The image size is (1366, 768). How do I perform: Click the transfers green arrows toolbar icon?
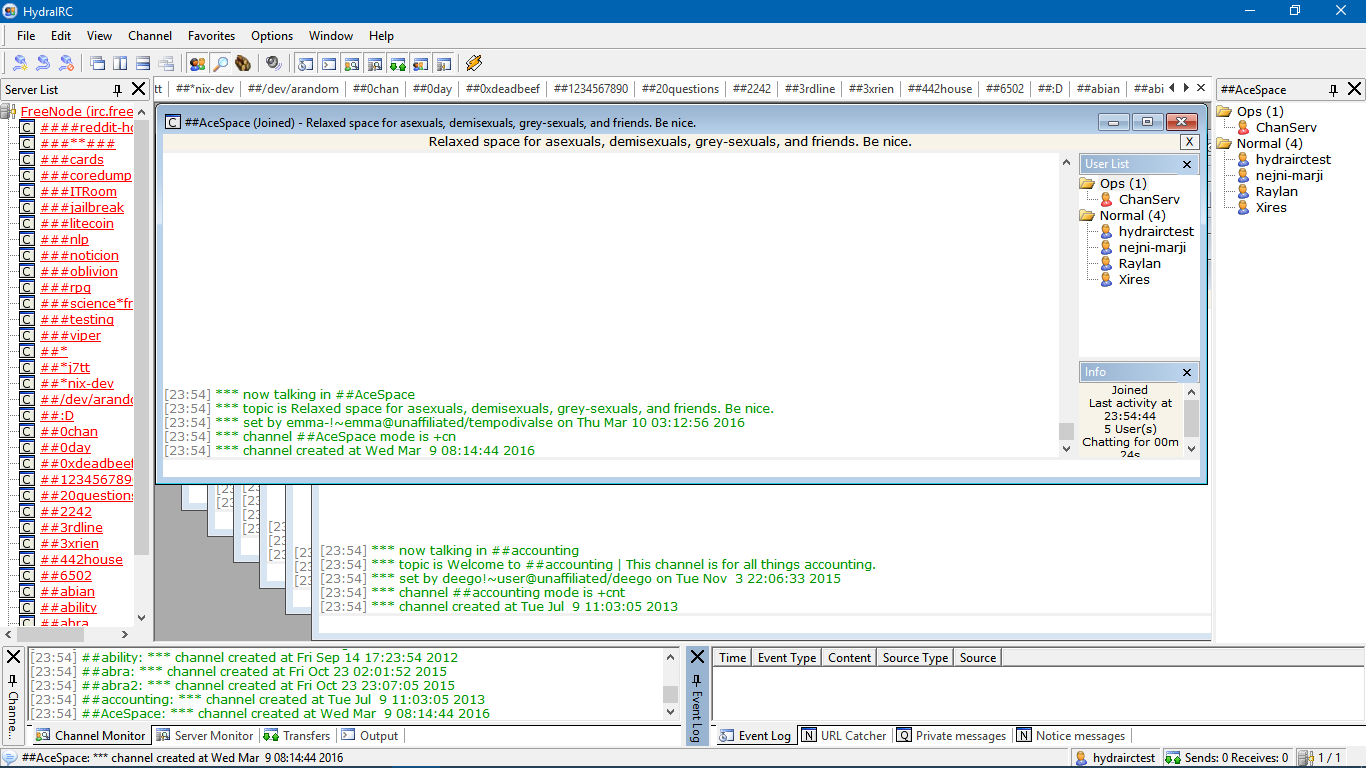[397, 63]
